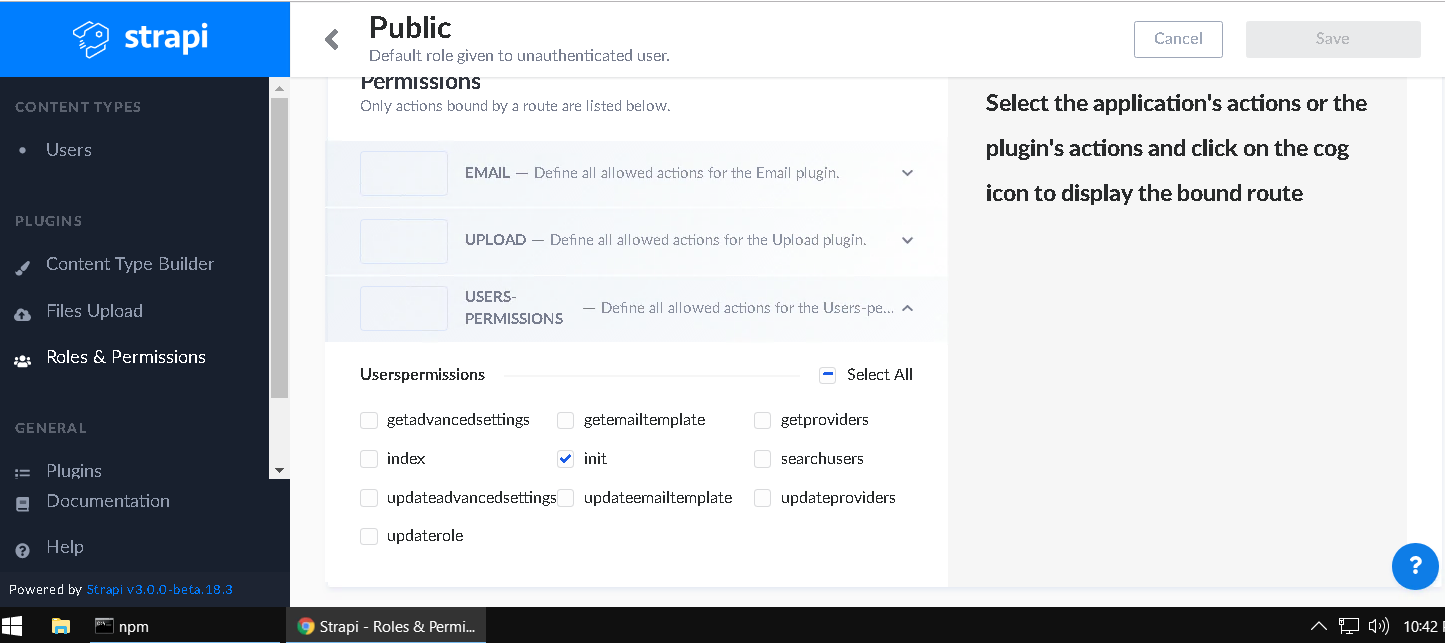This screenshot has height=643, width=1445.
Task: Click the blue floating help bubble
Action: coord(1415,567)
